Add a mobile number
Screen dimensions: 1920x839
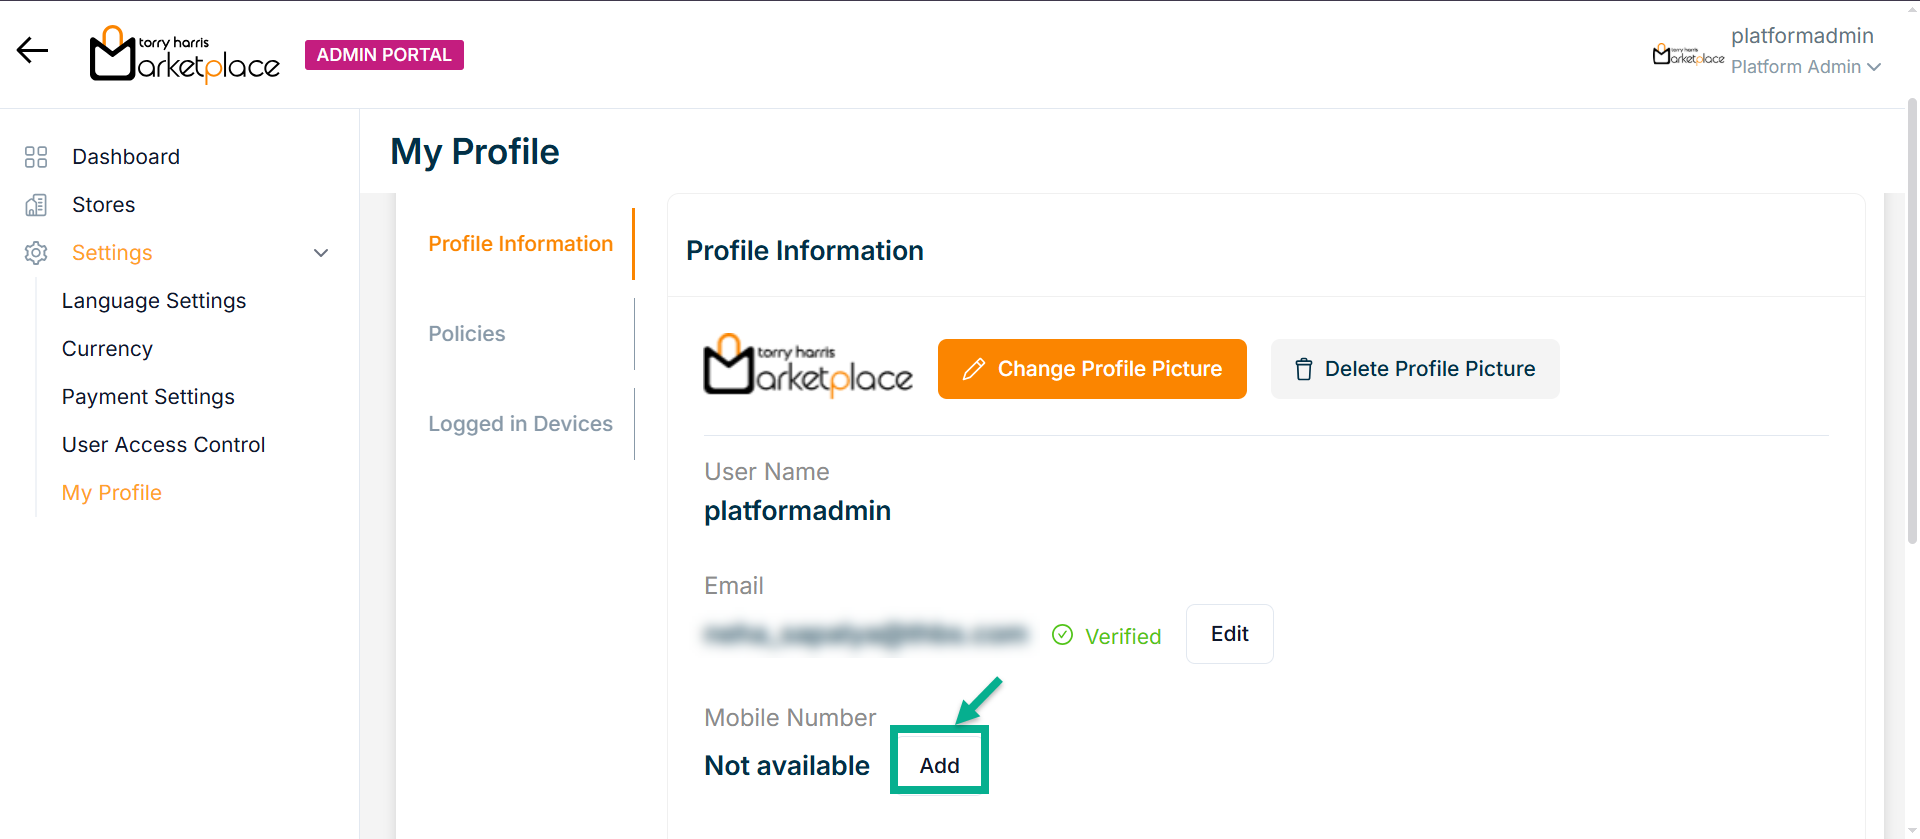point(939,765)
